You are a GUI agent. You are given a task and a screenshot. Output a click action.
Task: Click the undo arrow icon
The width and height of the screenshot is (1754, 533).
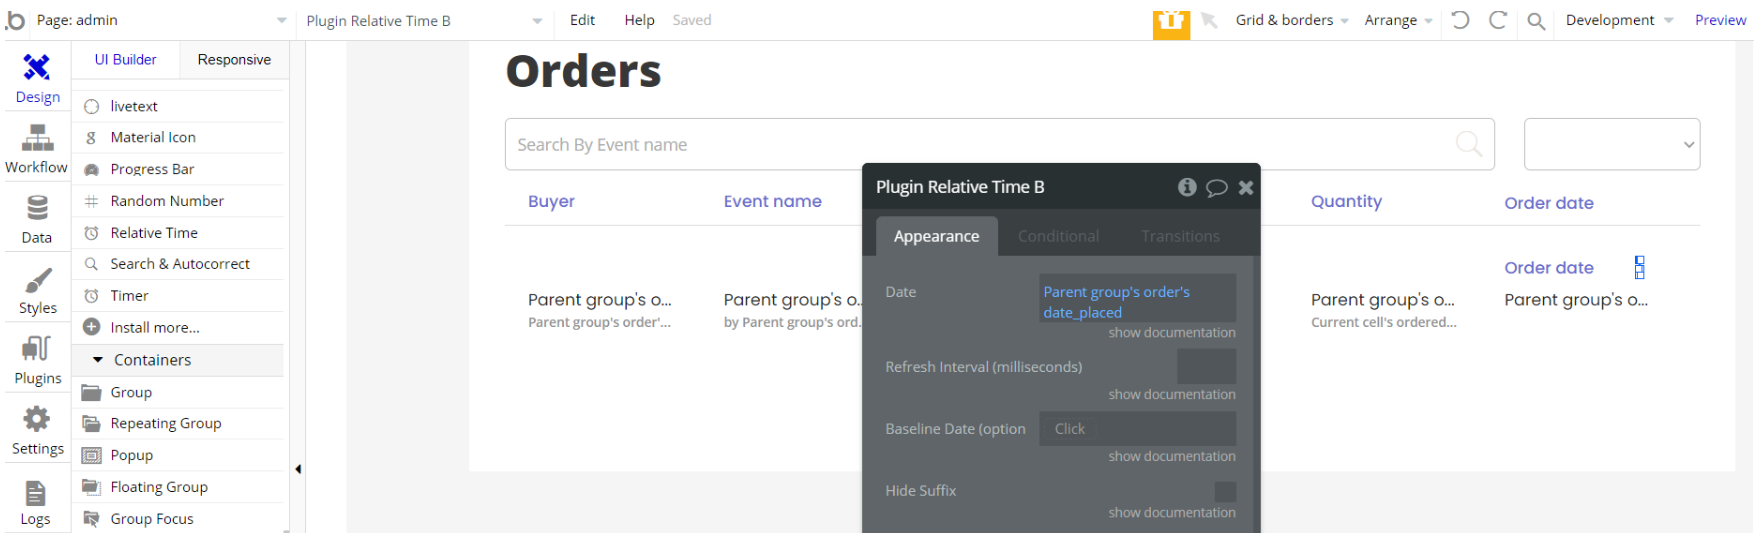1460,20
